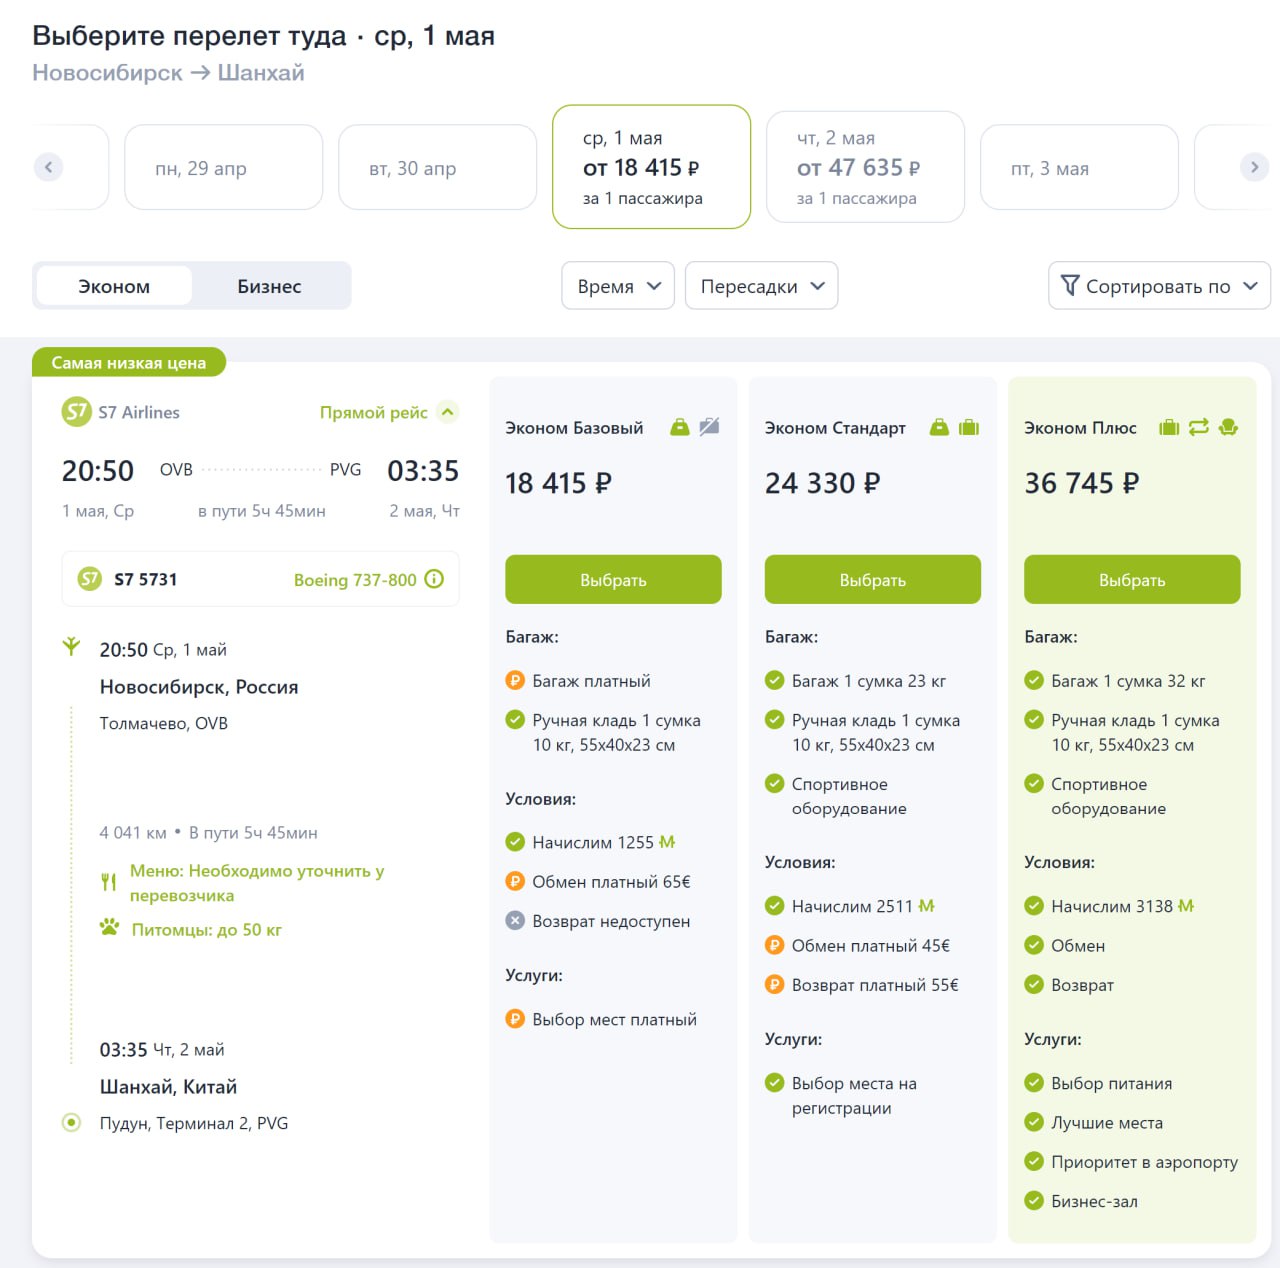Go to previous dates with left arrow
This screenshot has height=1268, width=1280.
48,167
